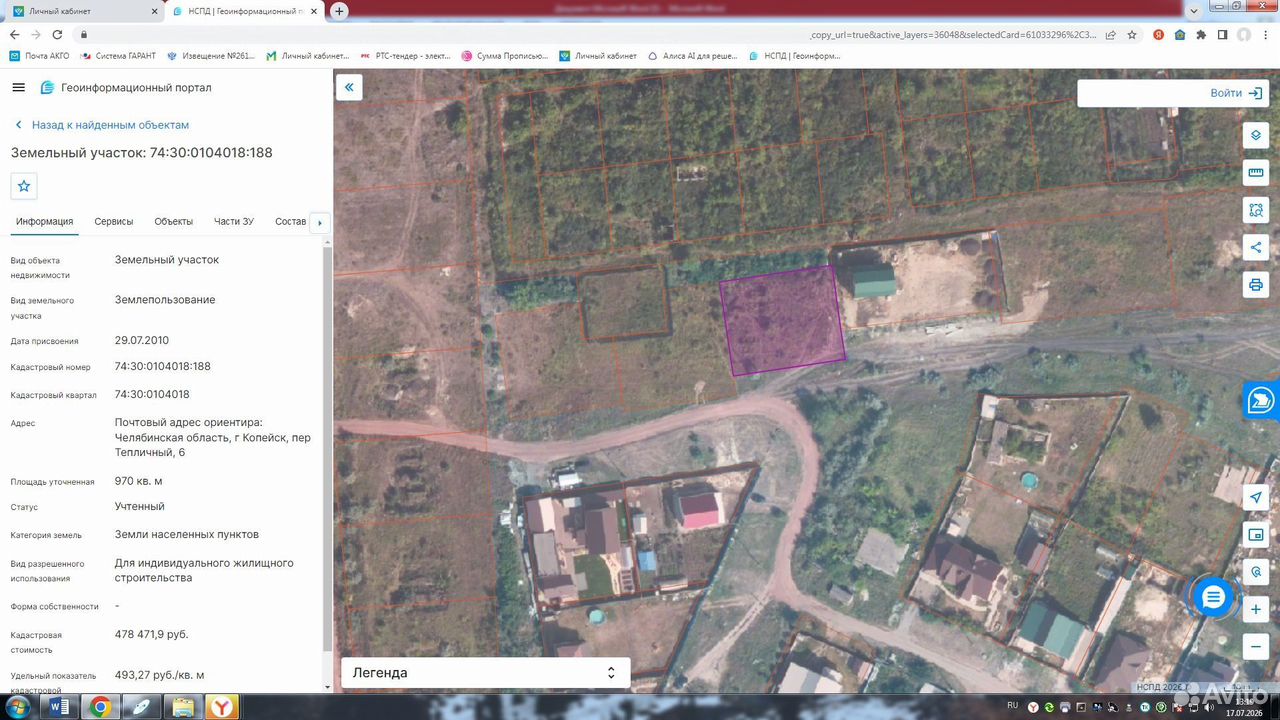Click the Войти login button
This screenshot has width=1280, height=720.
click(x=1236, y=93)
